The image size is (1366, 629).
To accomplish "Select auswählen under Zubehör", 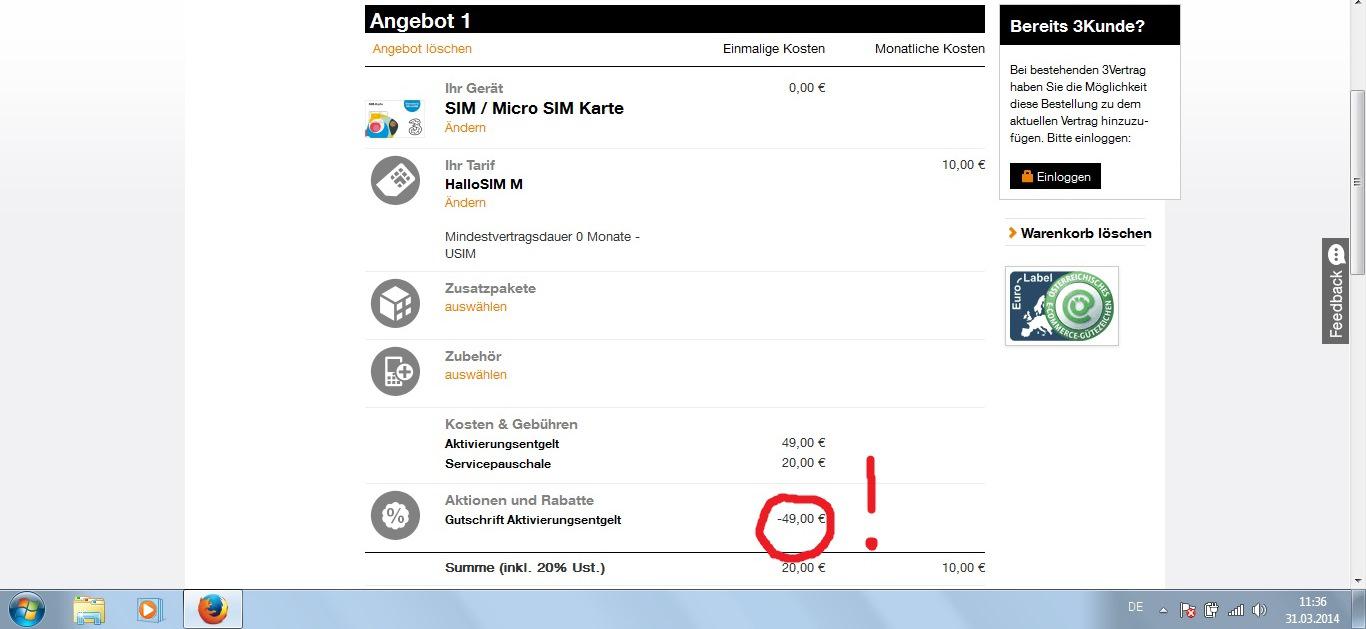I will click(476, 375).
